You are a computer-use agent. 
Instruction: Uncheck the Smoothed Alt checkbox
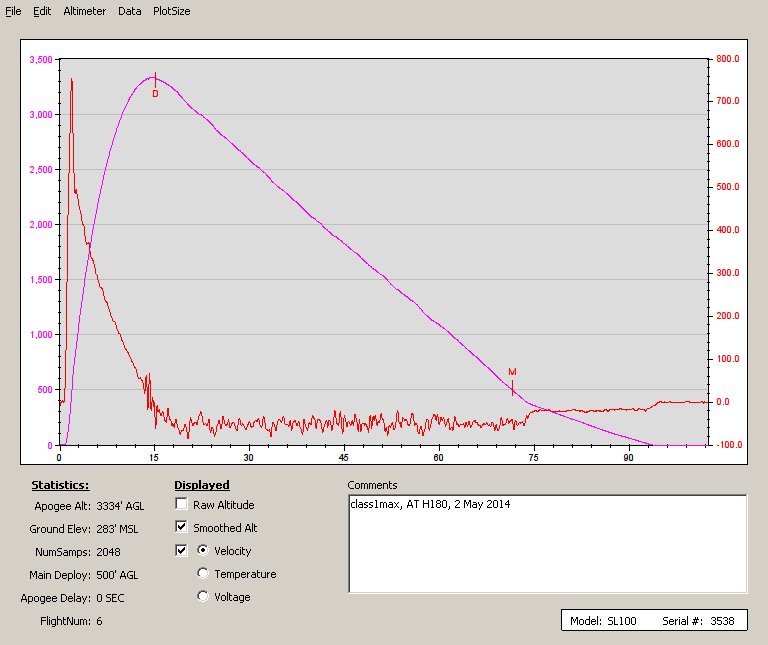[x=181, y=527]
